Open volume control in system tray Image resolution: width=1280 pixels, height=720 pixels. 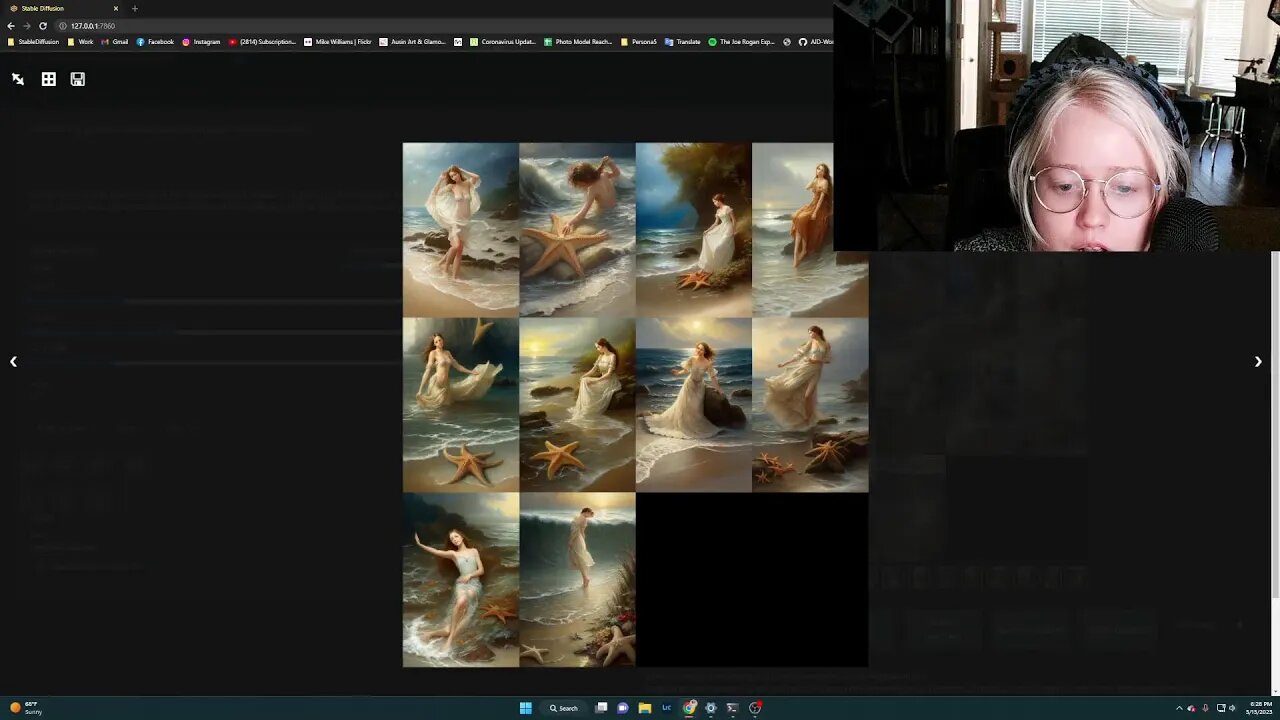click(1232, 708)
